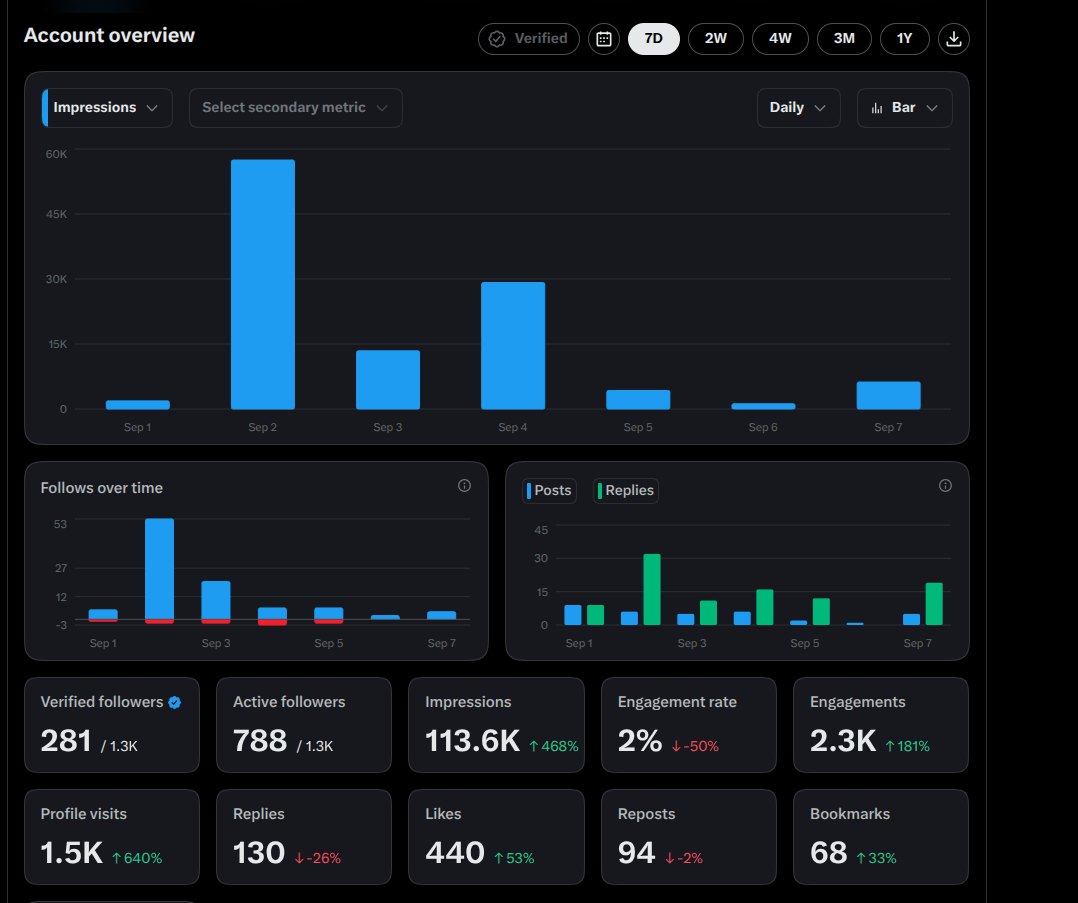Open the Engagement rate card
This screenshot has height=903, width=1078.
(689, 725)
